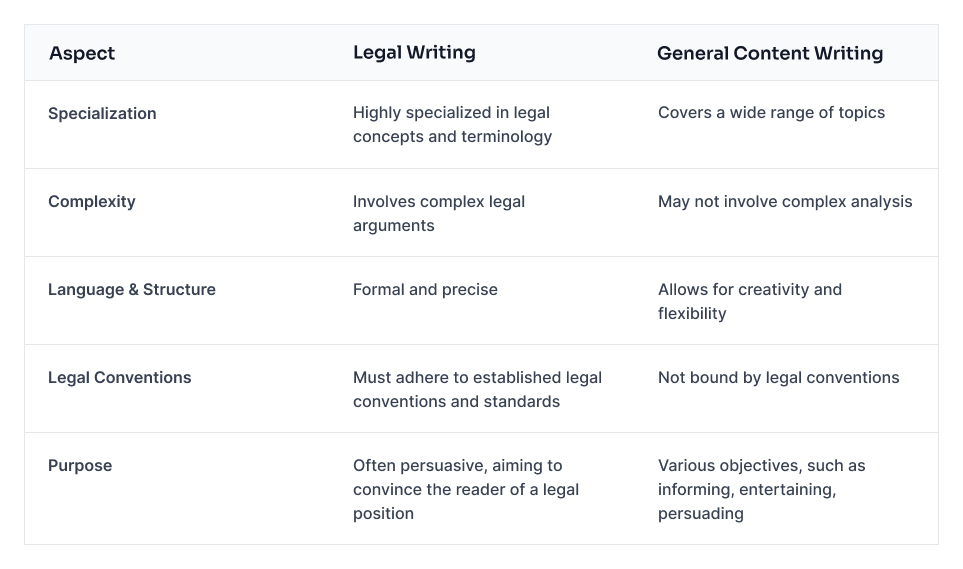Click the 'Formal and precise' cell
Screen dimensions: 963x569
click(425, 289)
